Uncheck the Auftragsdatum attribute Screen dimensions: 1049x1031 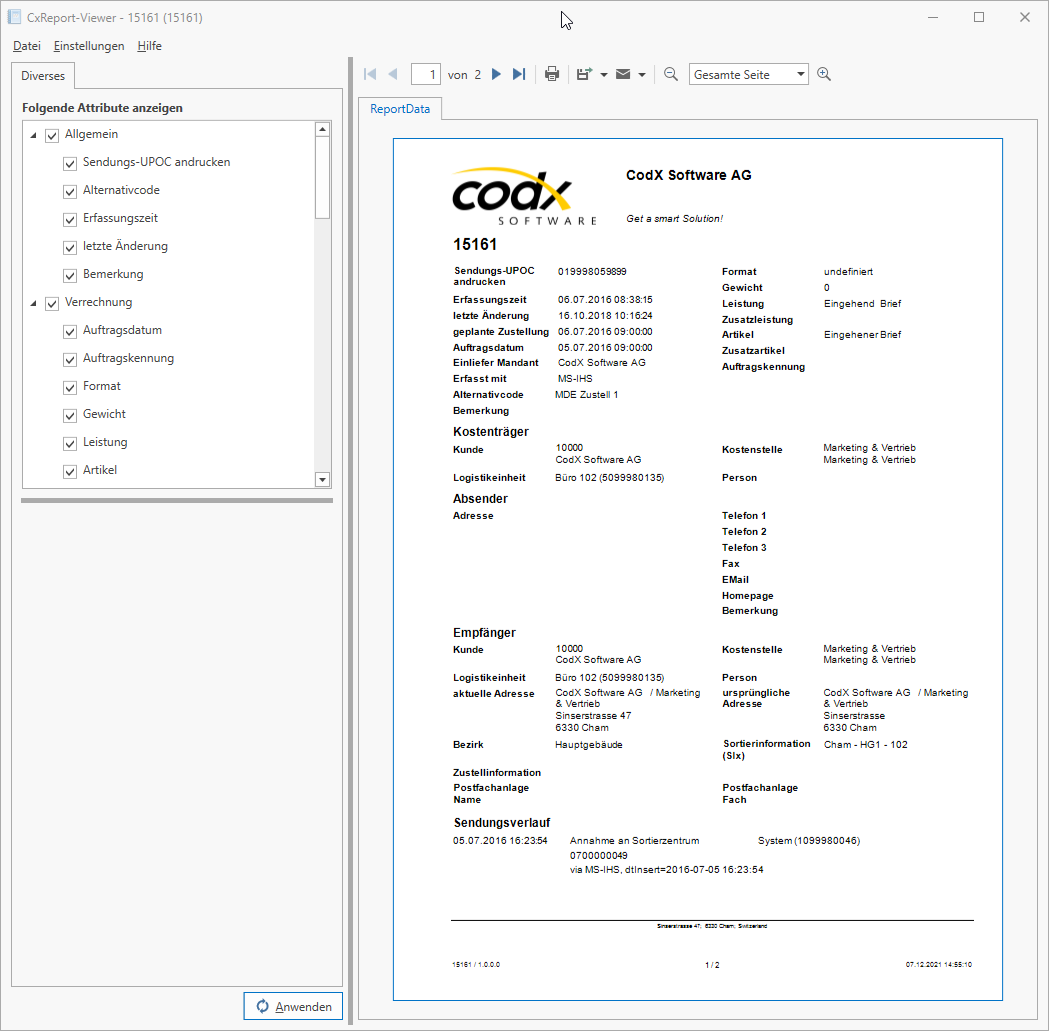tap(70, 332)
